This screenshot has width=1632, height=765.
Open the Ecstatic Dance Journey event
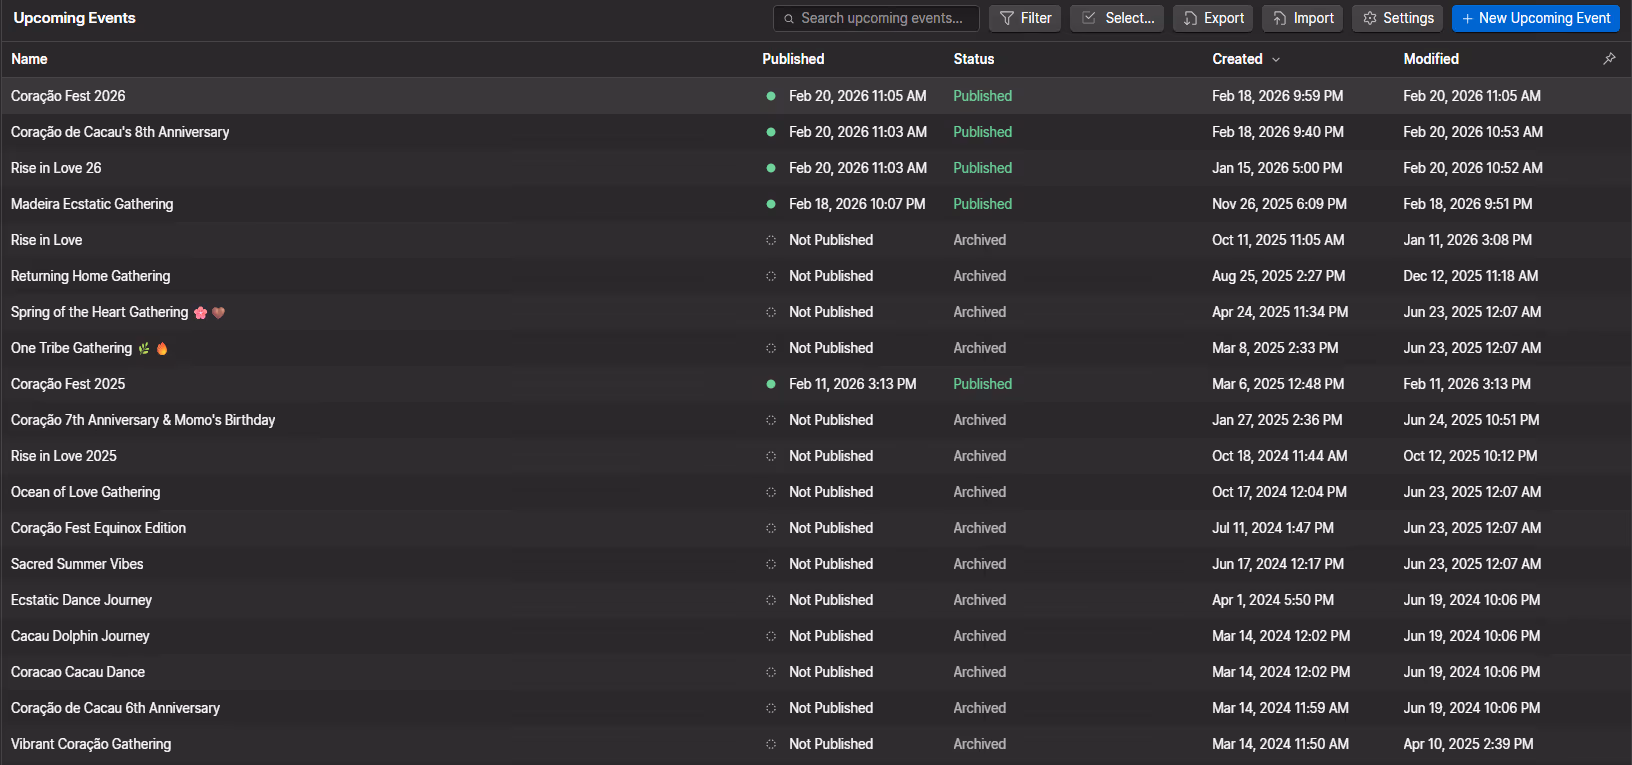click(x=81, y=600)
